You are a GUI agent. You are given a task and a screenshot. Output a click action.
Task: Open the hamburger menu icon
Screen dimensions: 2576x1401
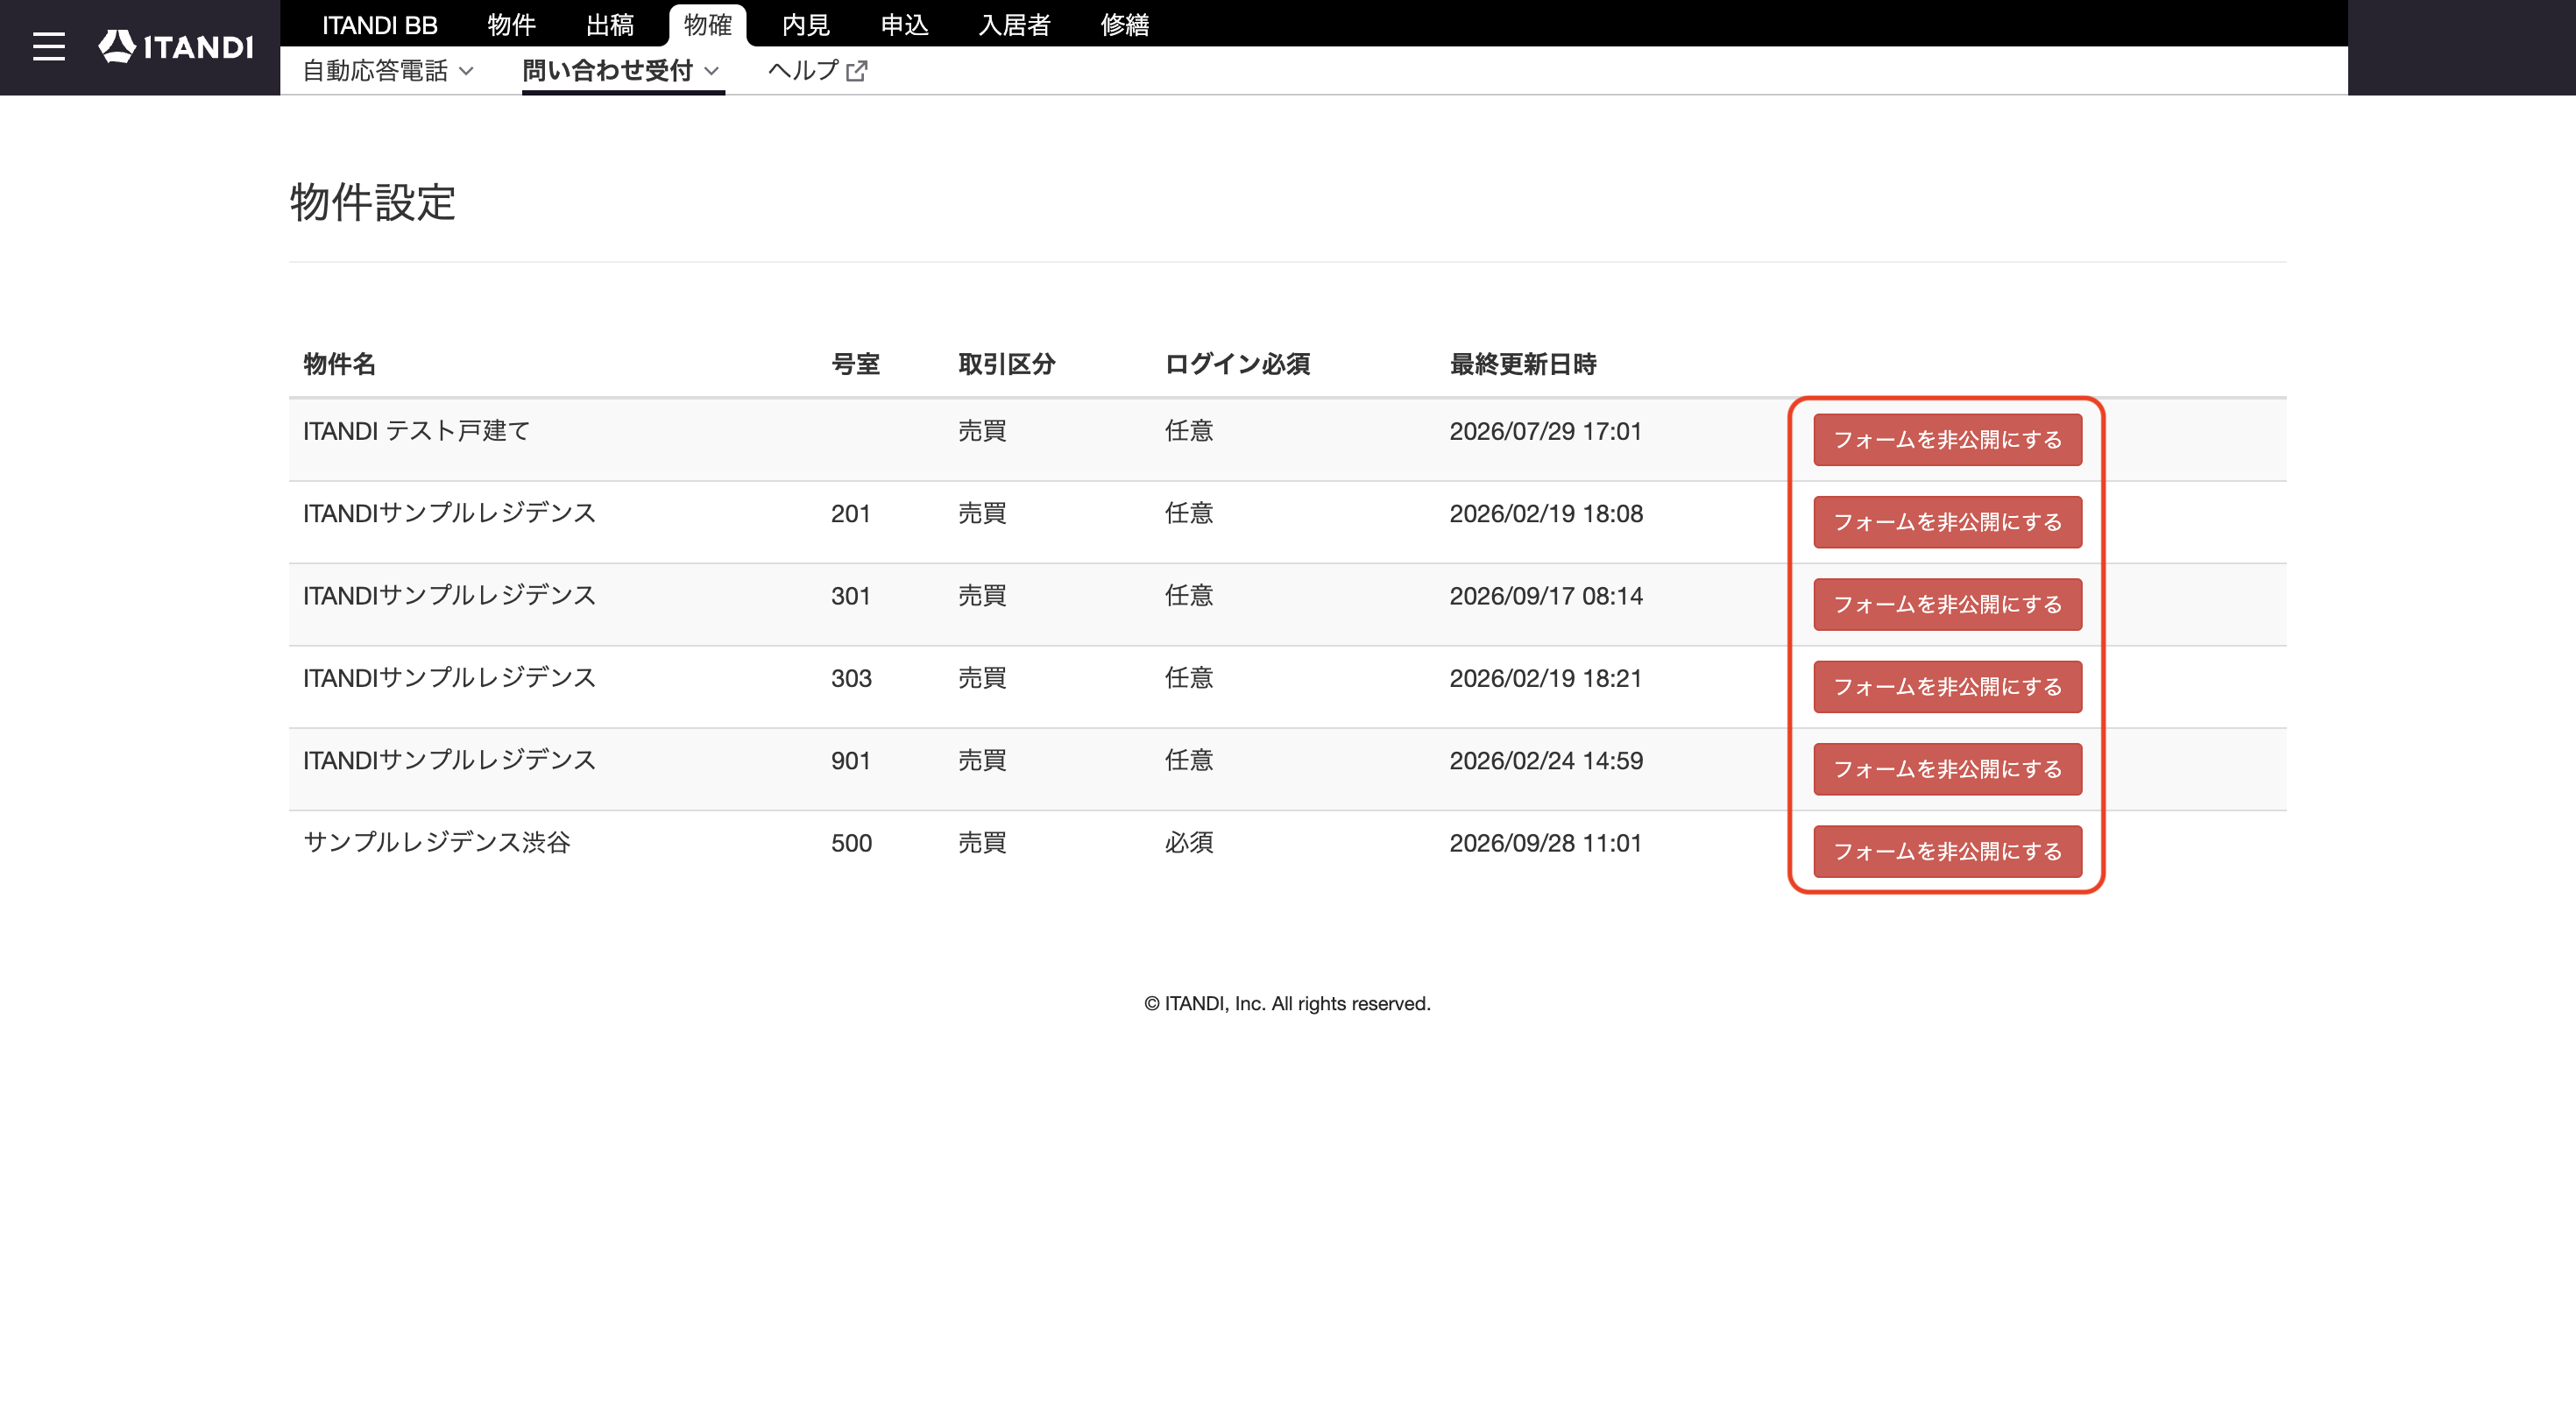(x=48, y=47)
